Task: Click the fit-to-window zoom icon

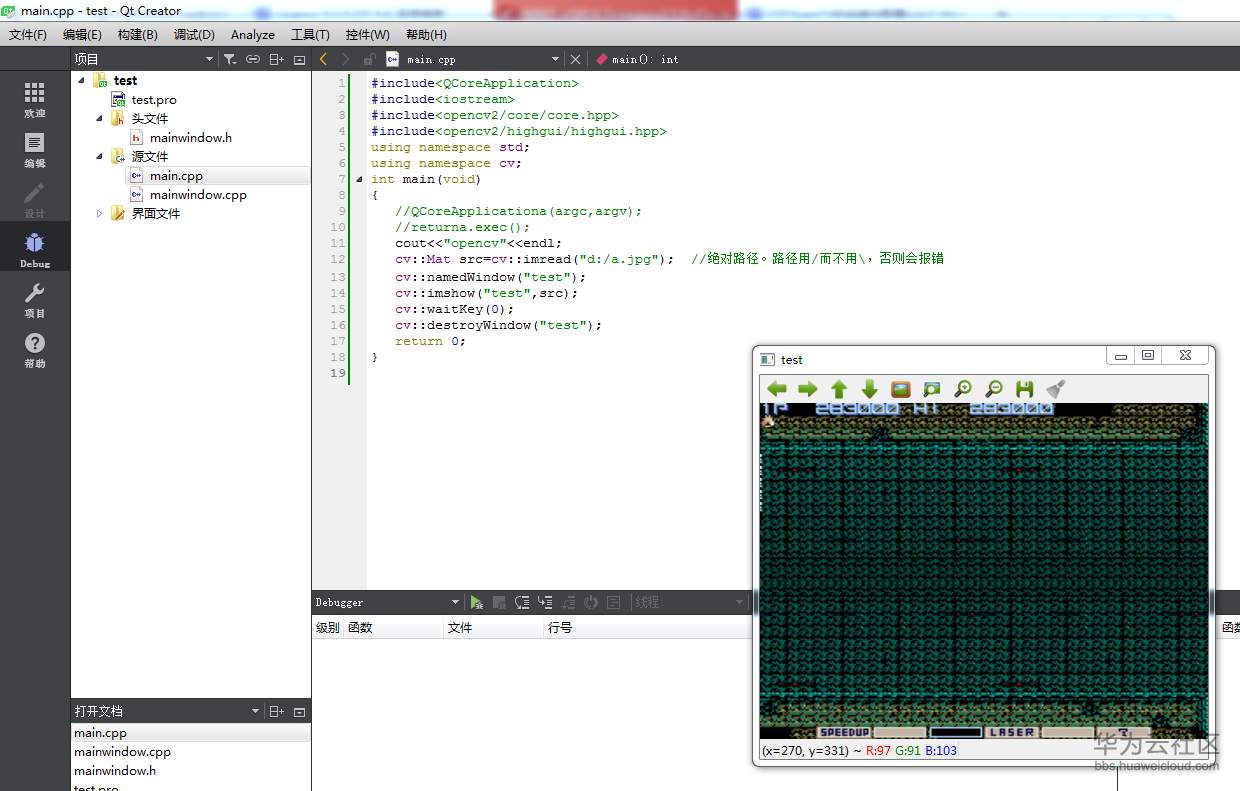Action: click(932, 389)
